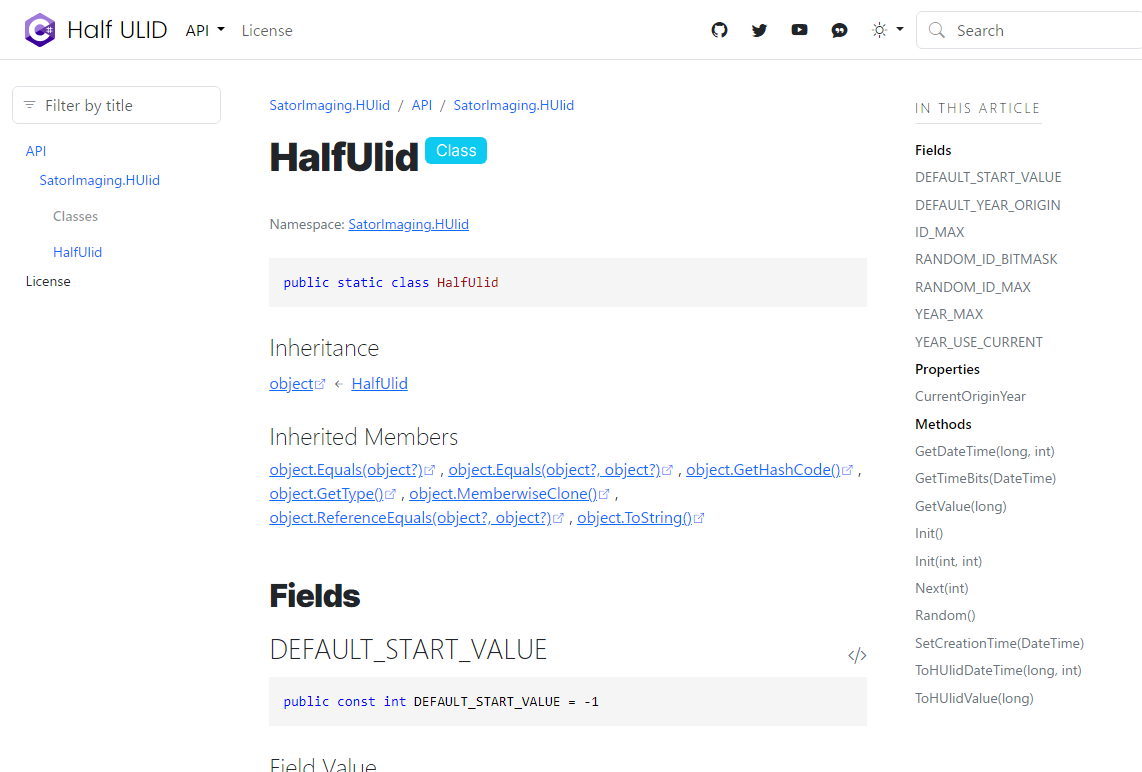
Task: Open HalfUlid link under Inheritance
Action: pos(379,384)
